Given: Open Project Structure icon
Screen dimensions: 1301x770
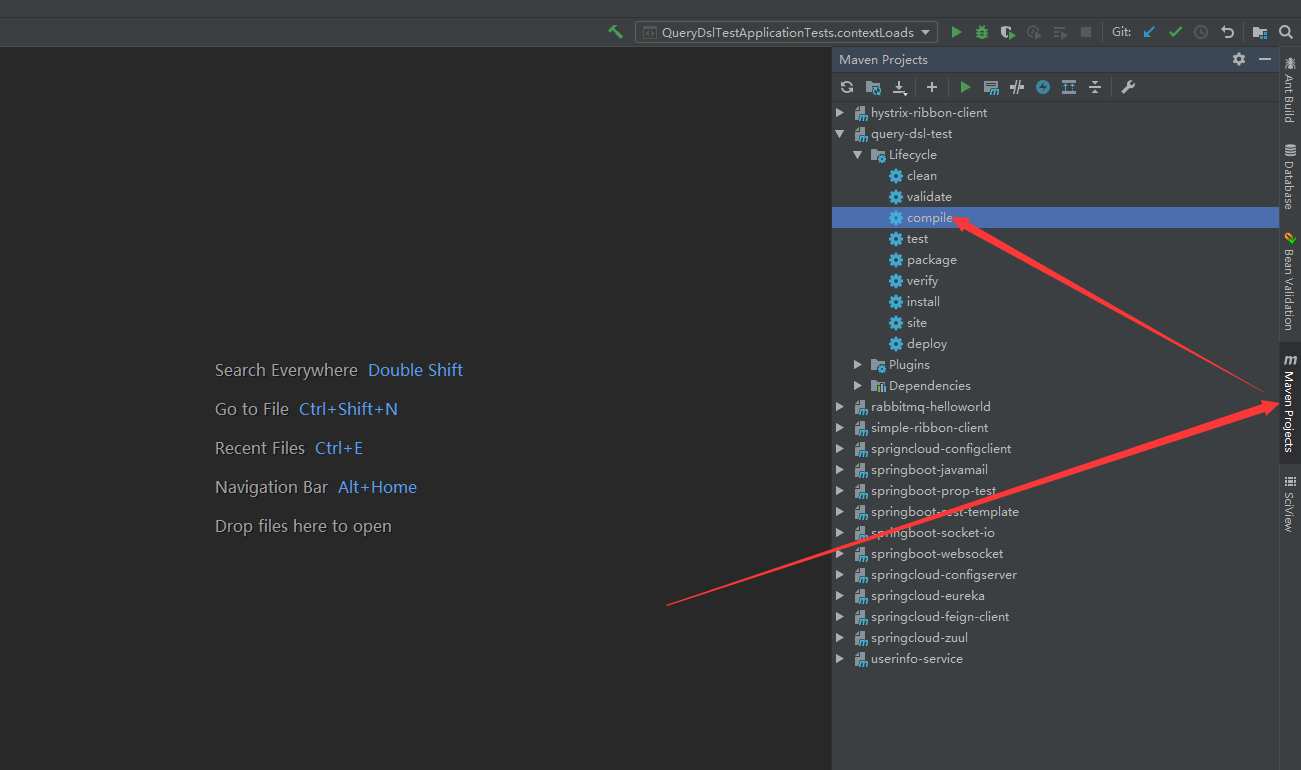Looking at the screenshot, I should pos(1260,32).
